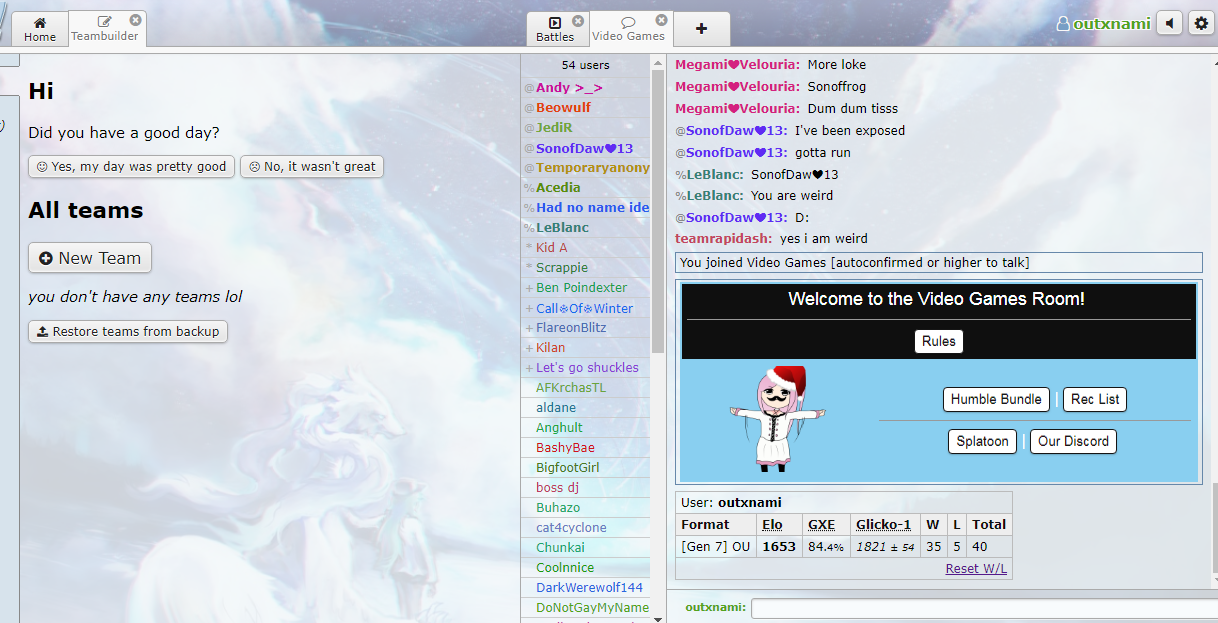1218x623 pixels.
Task: Open the Humble Bundle link
Action: point(996,399)
